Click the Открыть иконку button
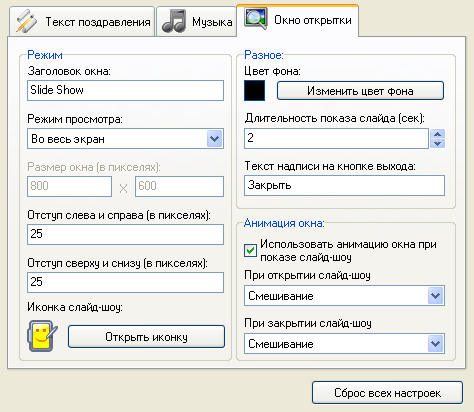474x412 pixels. 146,337
